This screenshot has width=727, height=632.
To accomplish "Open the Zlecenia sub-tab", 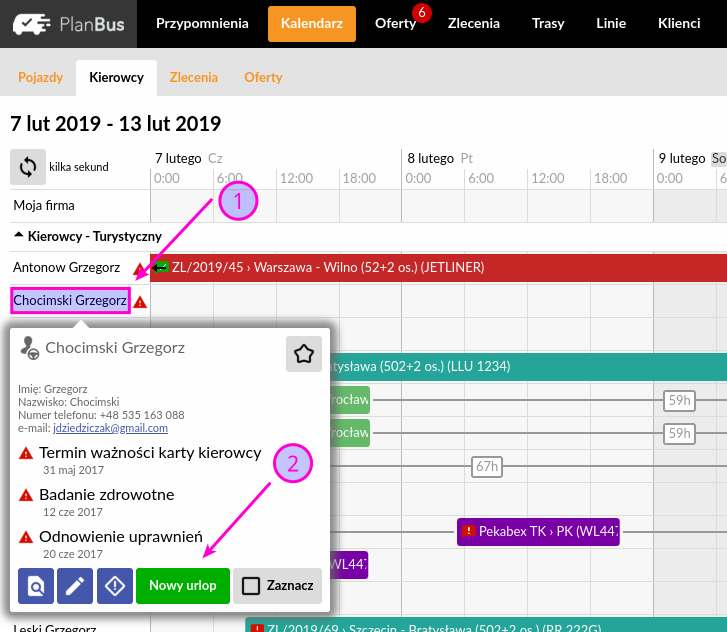I will (x=193, y=77).
